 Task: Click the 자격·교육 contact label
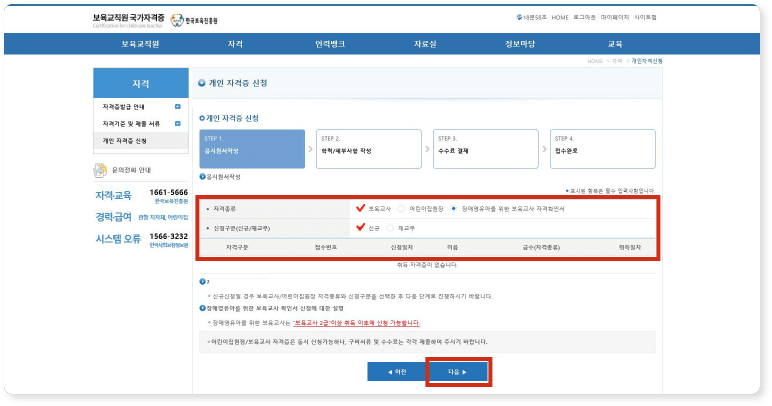(114, 195)
